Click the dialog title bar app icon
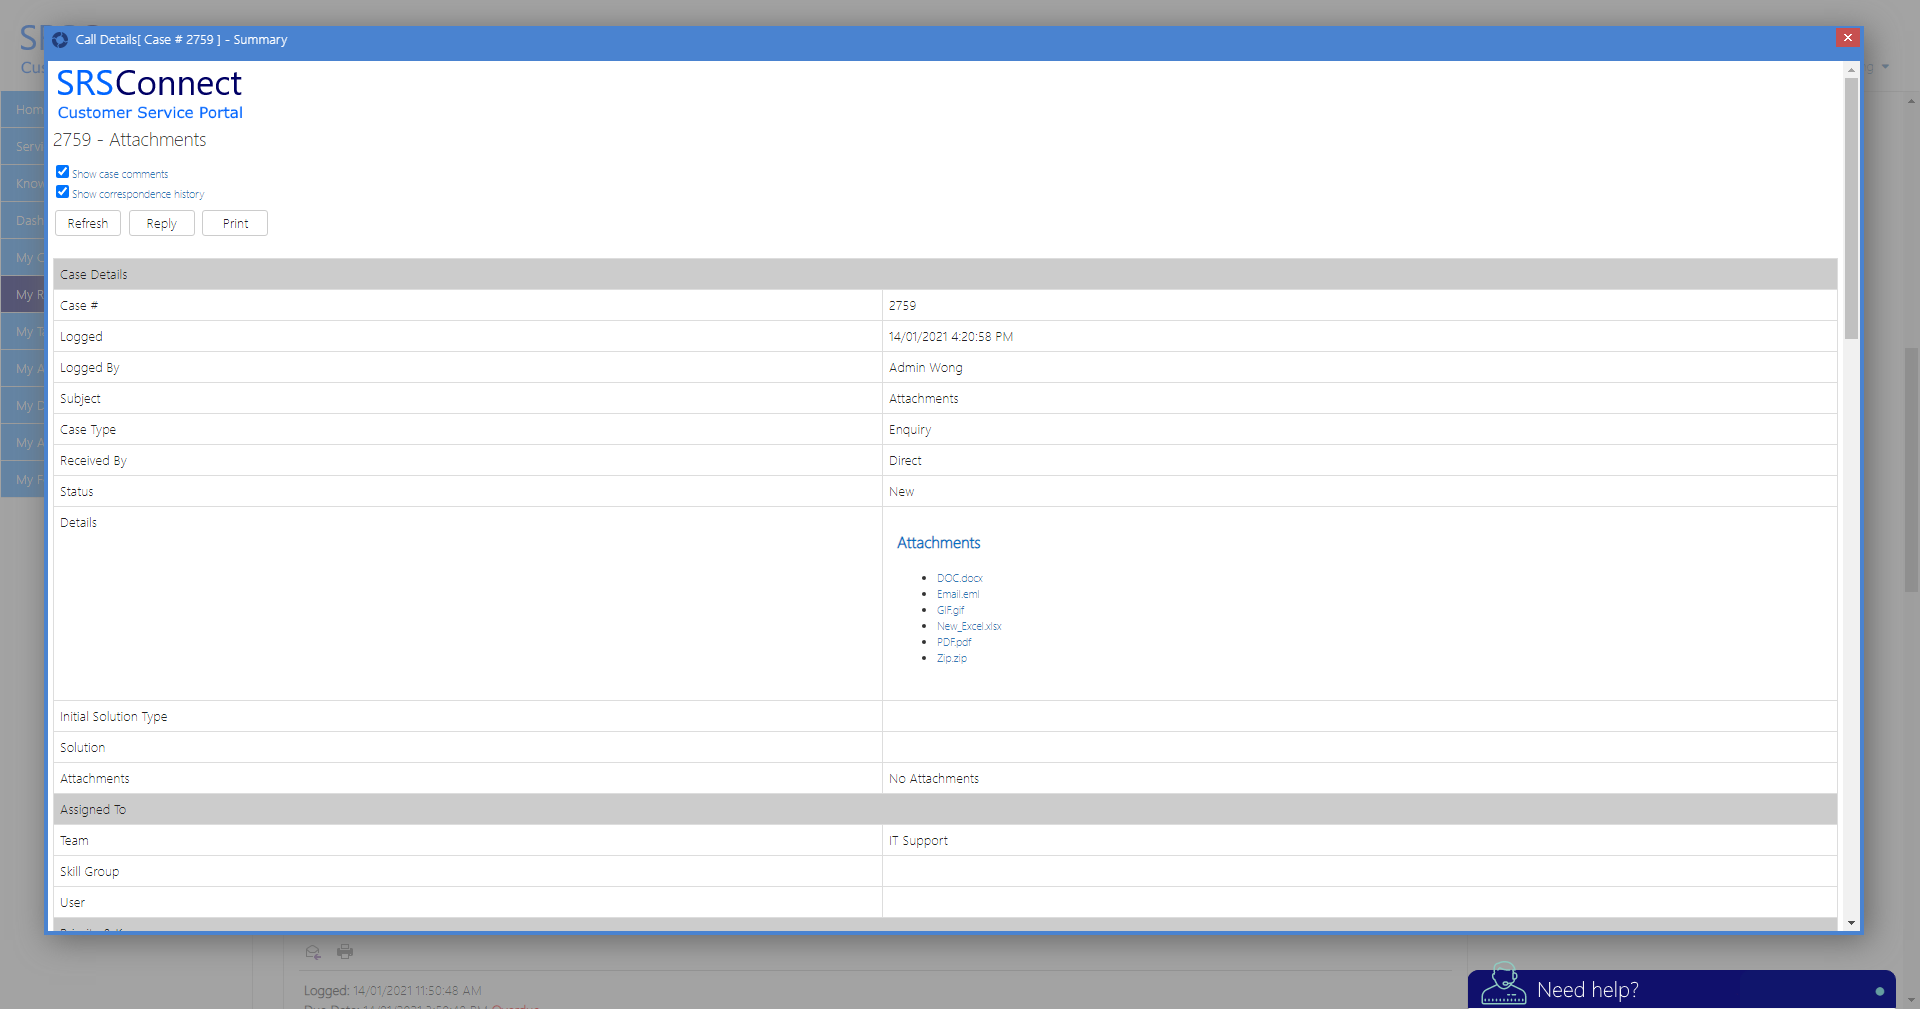Image resolution: width=1920 pixels, height=1009 pixels. tap(60, 40)
